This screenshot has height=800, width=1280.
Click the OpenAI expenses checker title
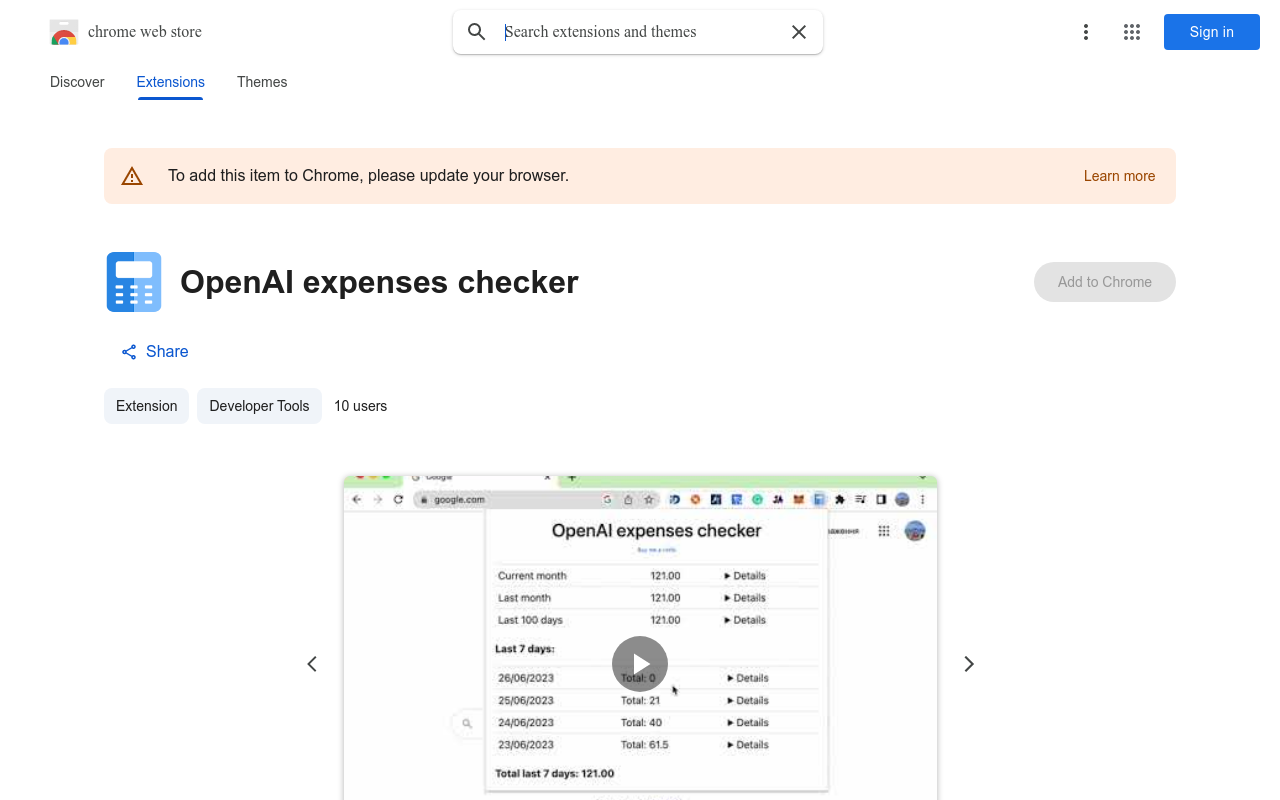(379, 282)
